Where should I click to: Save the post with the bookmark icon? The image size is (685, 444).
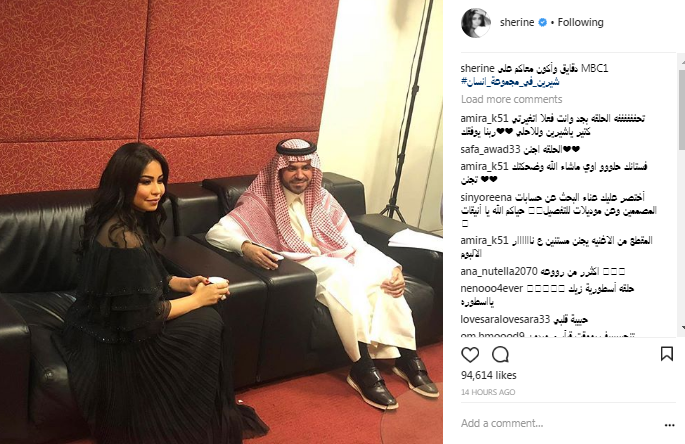point(667,354)
